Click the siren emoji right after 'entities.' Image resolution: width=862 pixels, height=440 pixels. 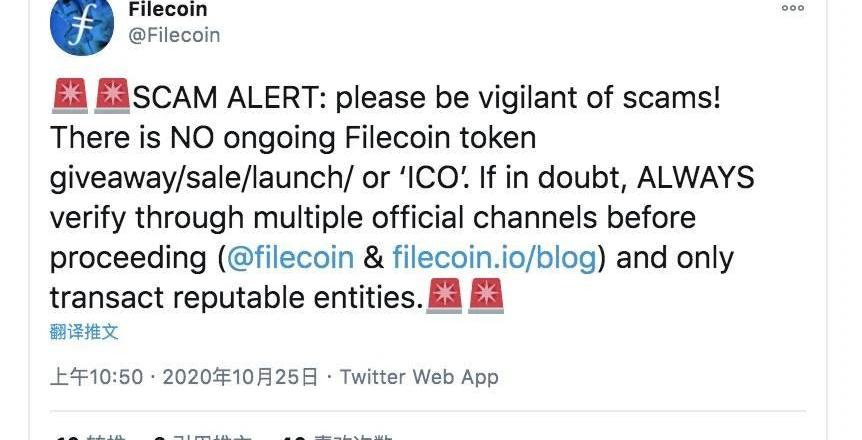tap(444, 296)
